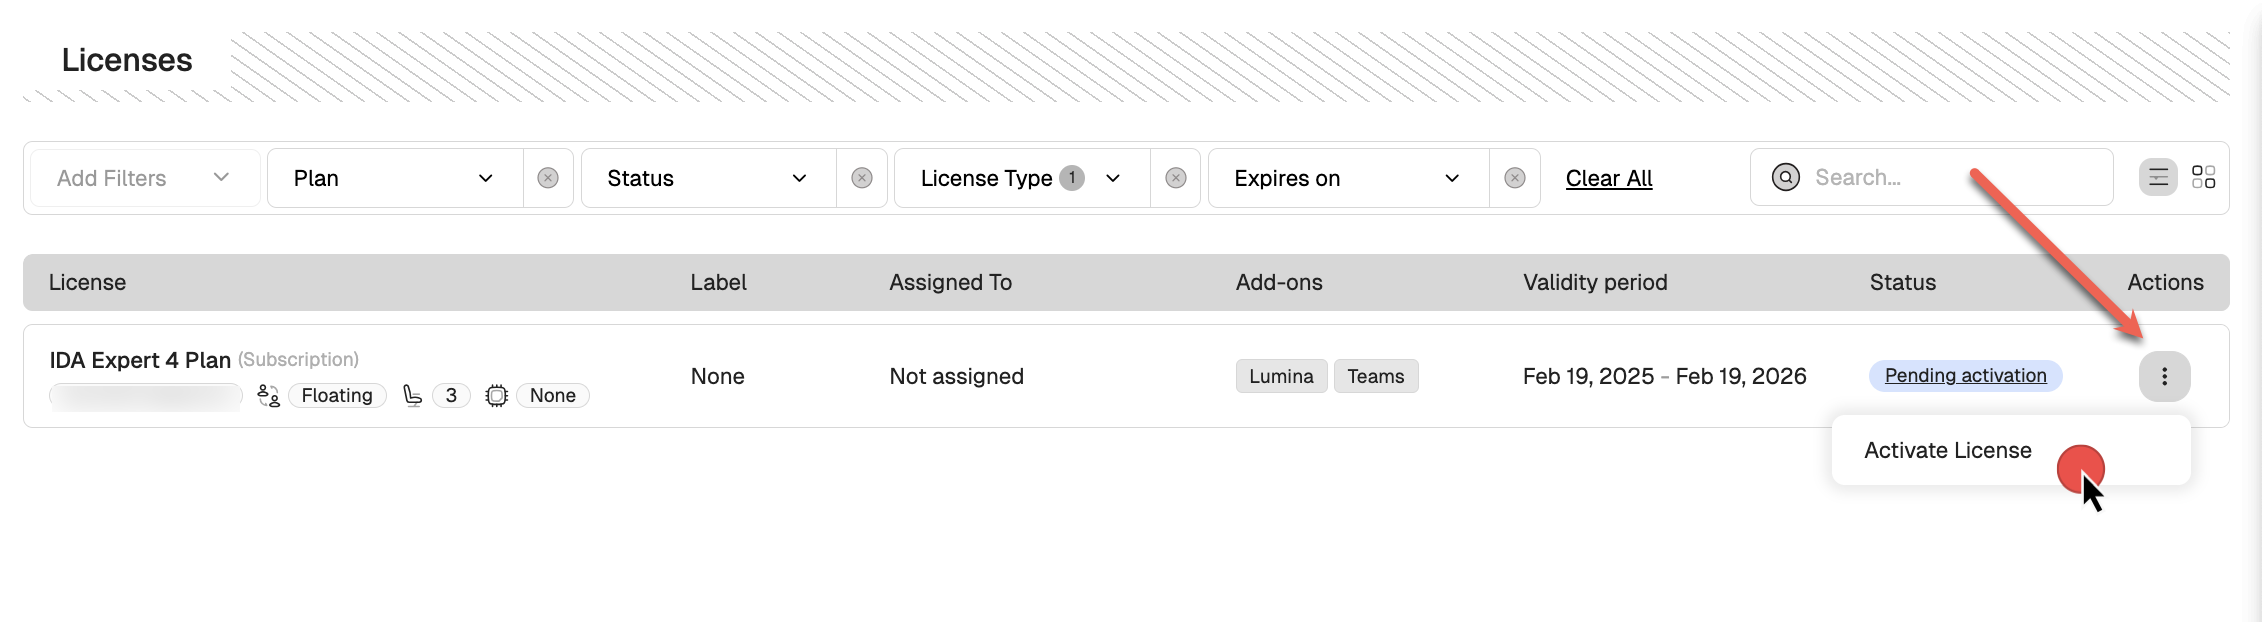Click the Clear All link
Viewport: 2262px width, 622px height.
1608,178
